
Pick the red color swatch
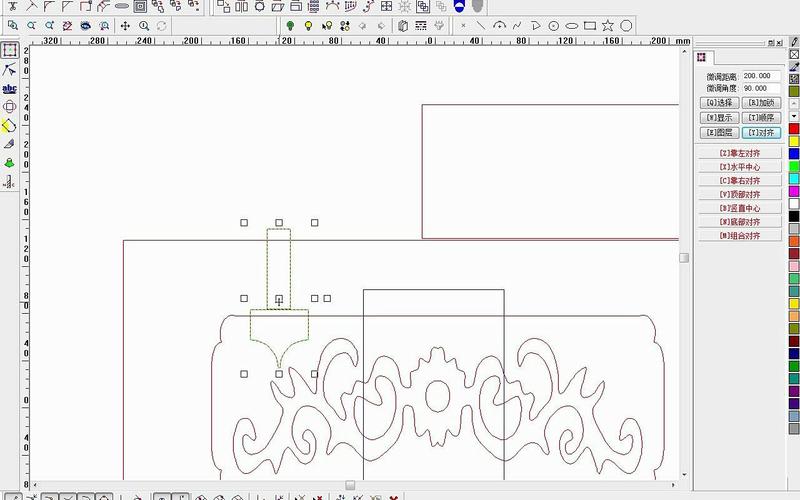pos(794,128)
